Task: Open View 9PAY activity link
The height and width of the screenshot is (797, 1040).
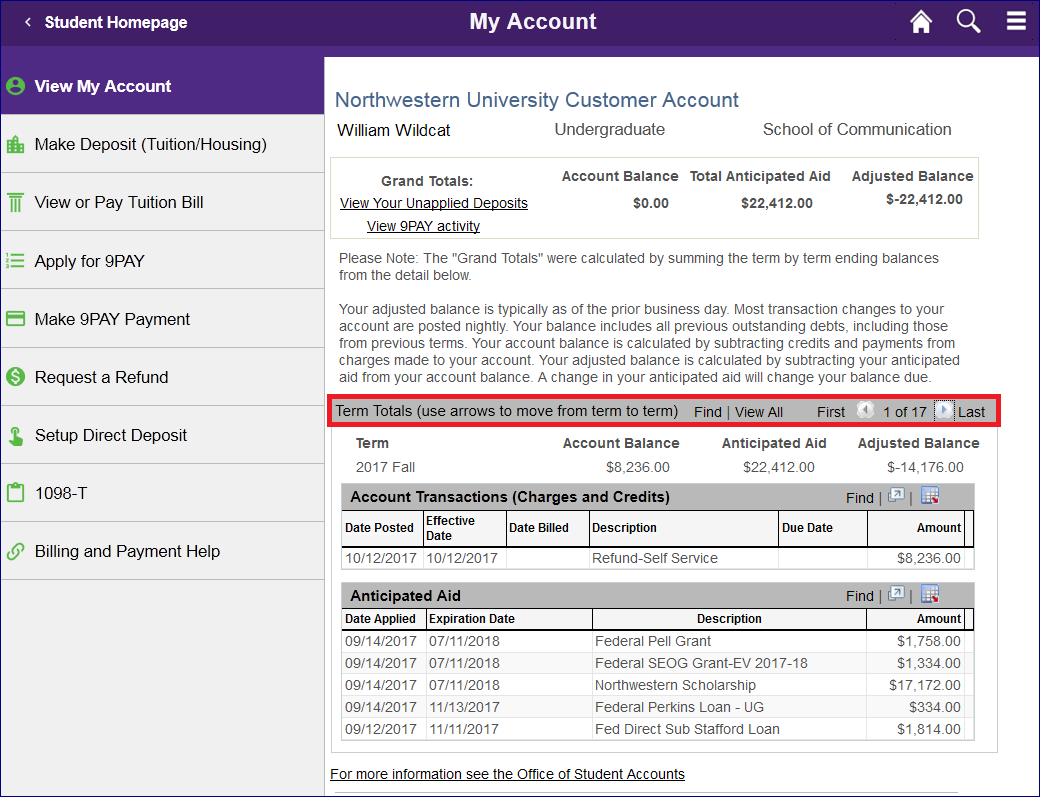Action: (x=423, y=226)
